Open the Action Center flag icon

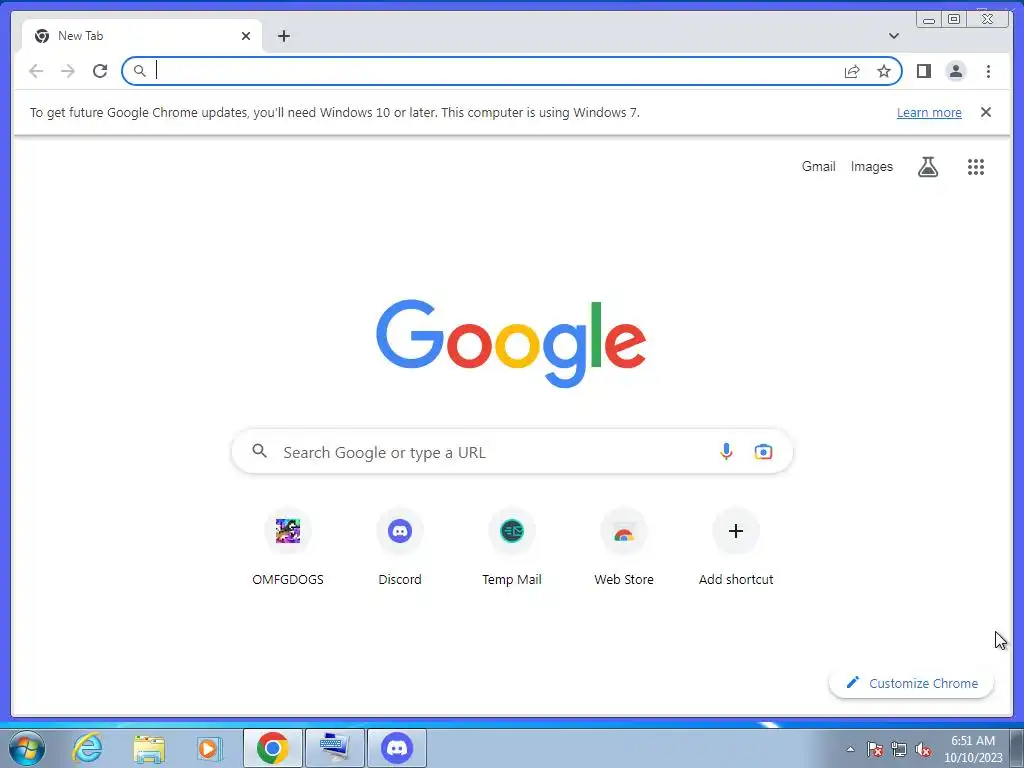[x=875, y=749]
